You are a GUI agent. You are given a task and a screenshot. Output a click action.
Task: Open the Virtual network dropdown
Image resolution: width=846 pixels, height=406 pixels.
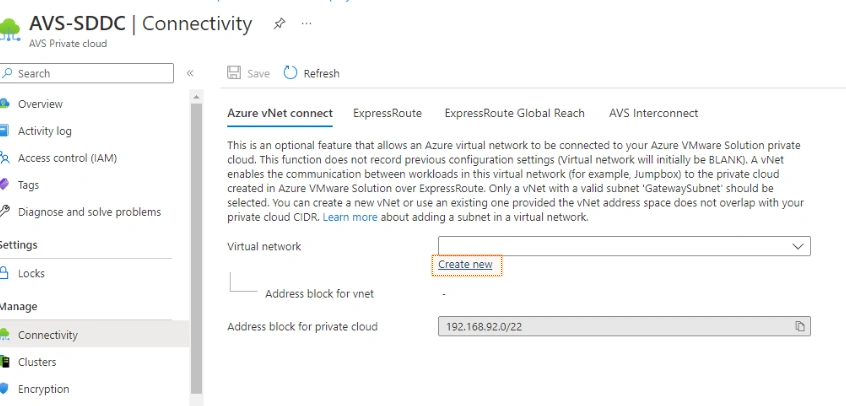624,246
